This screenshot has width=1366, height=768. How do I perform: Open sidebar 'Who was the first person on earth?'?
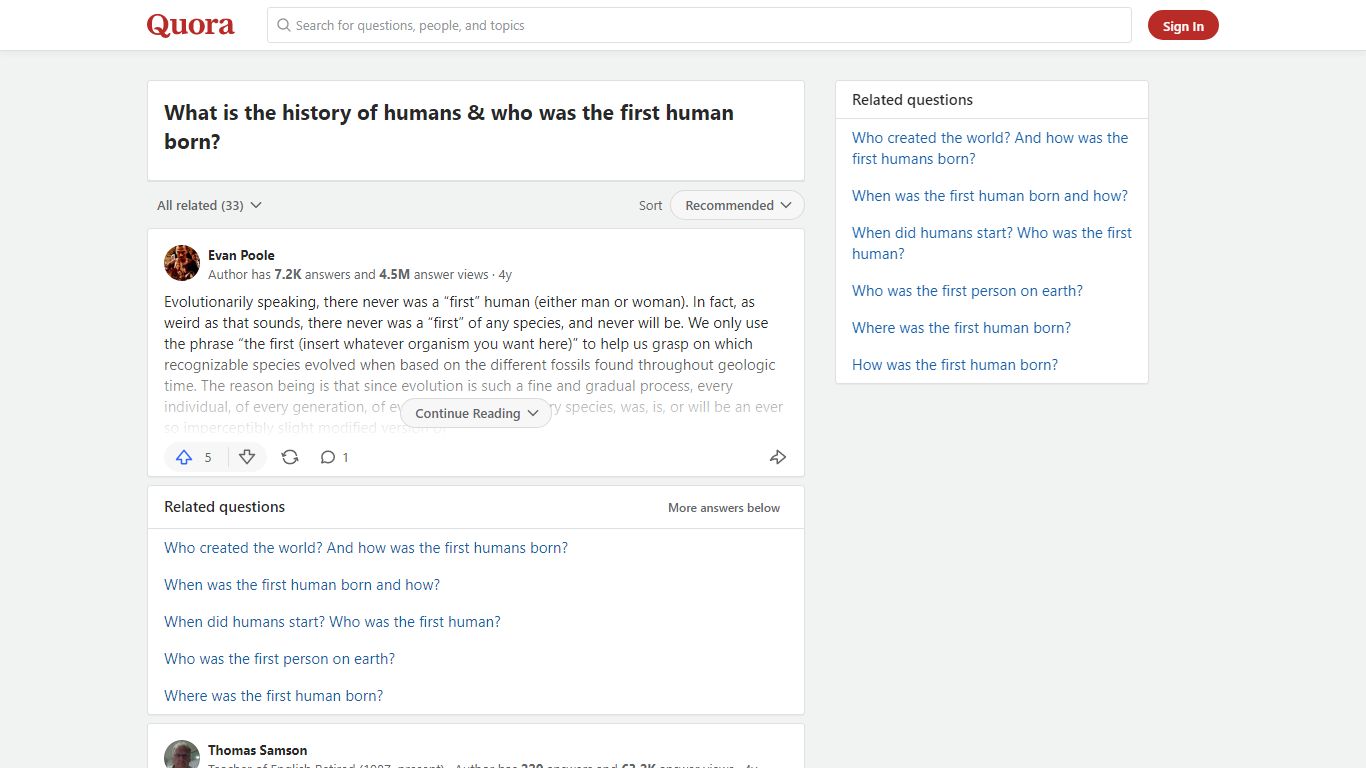click(x=967, y=291)
